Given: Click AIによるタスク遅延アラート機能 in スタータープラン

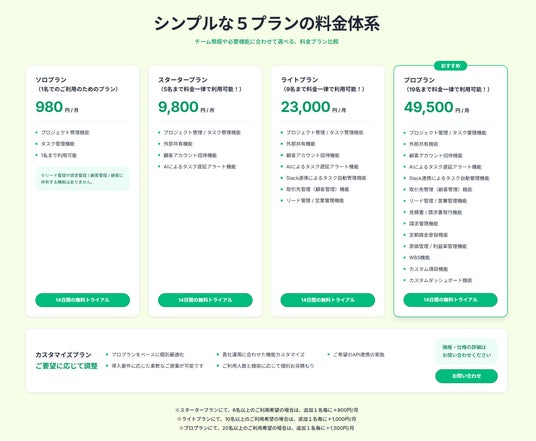Looking at the screenshot, I should pyautogui.click(x=200, y=166).
